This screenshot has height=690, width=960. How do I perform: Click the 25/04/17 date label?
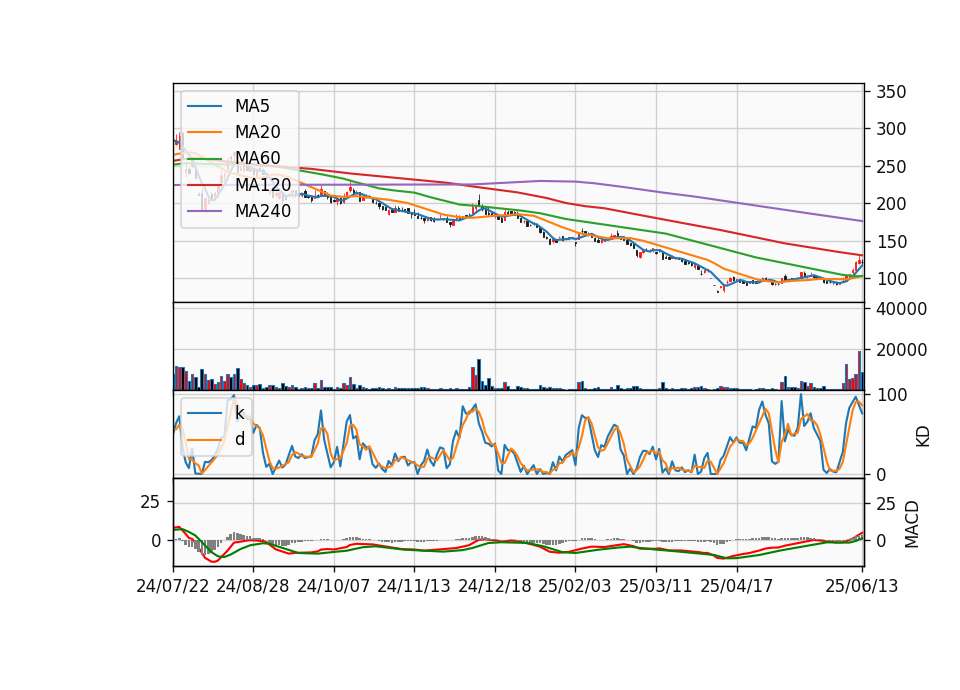[x=737, y=586]
